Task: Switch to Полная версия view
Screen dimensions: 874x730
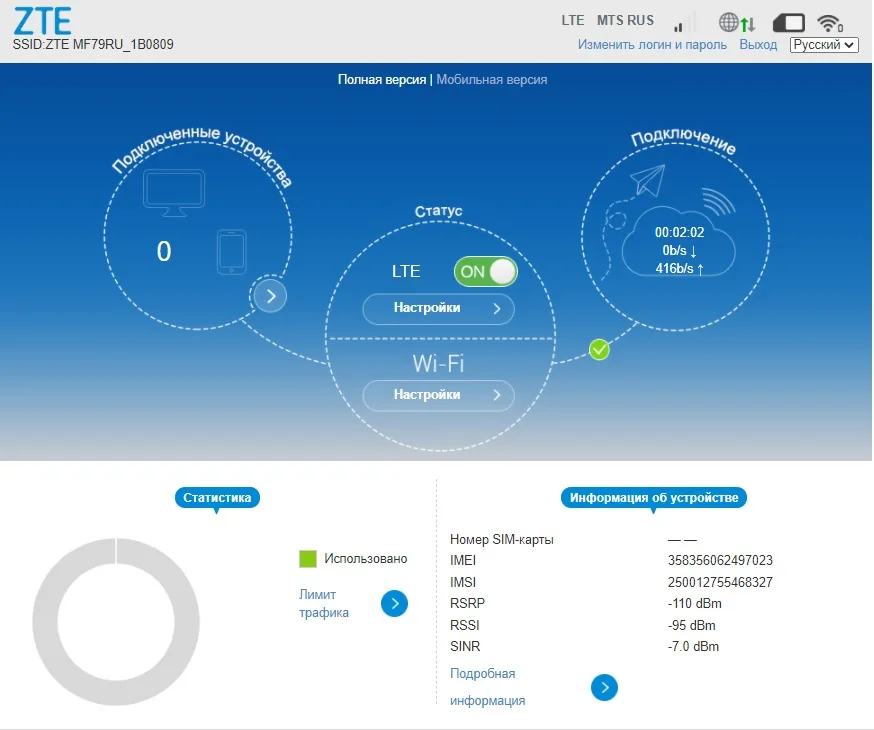Action: click(382, 79)
